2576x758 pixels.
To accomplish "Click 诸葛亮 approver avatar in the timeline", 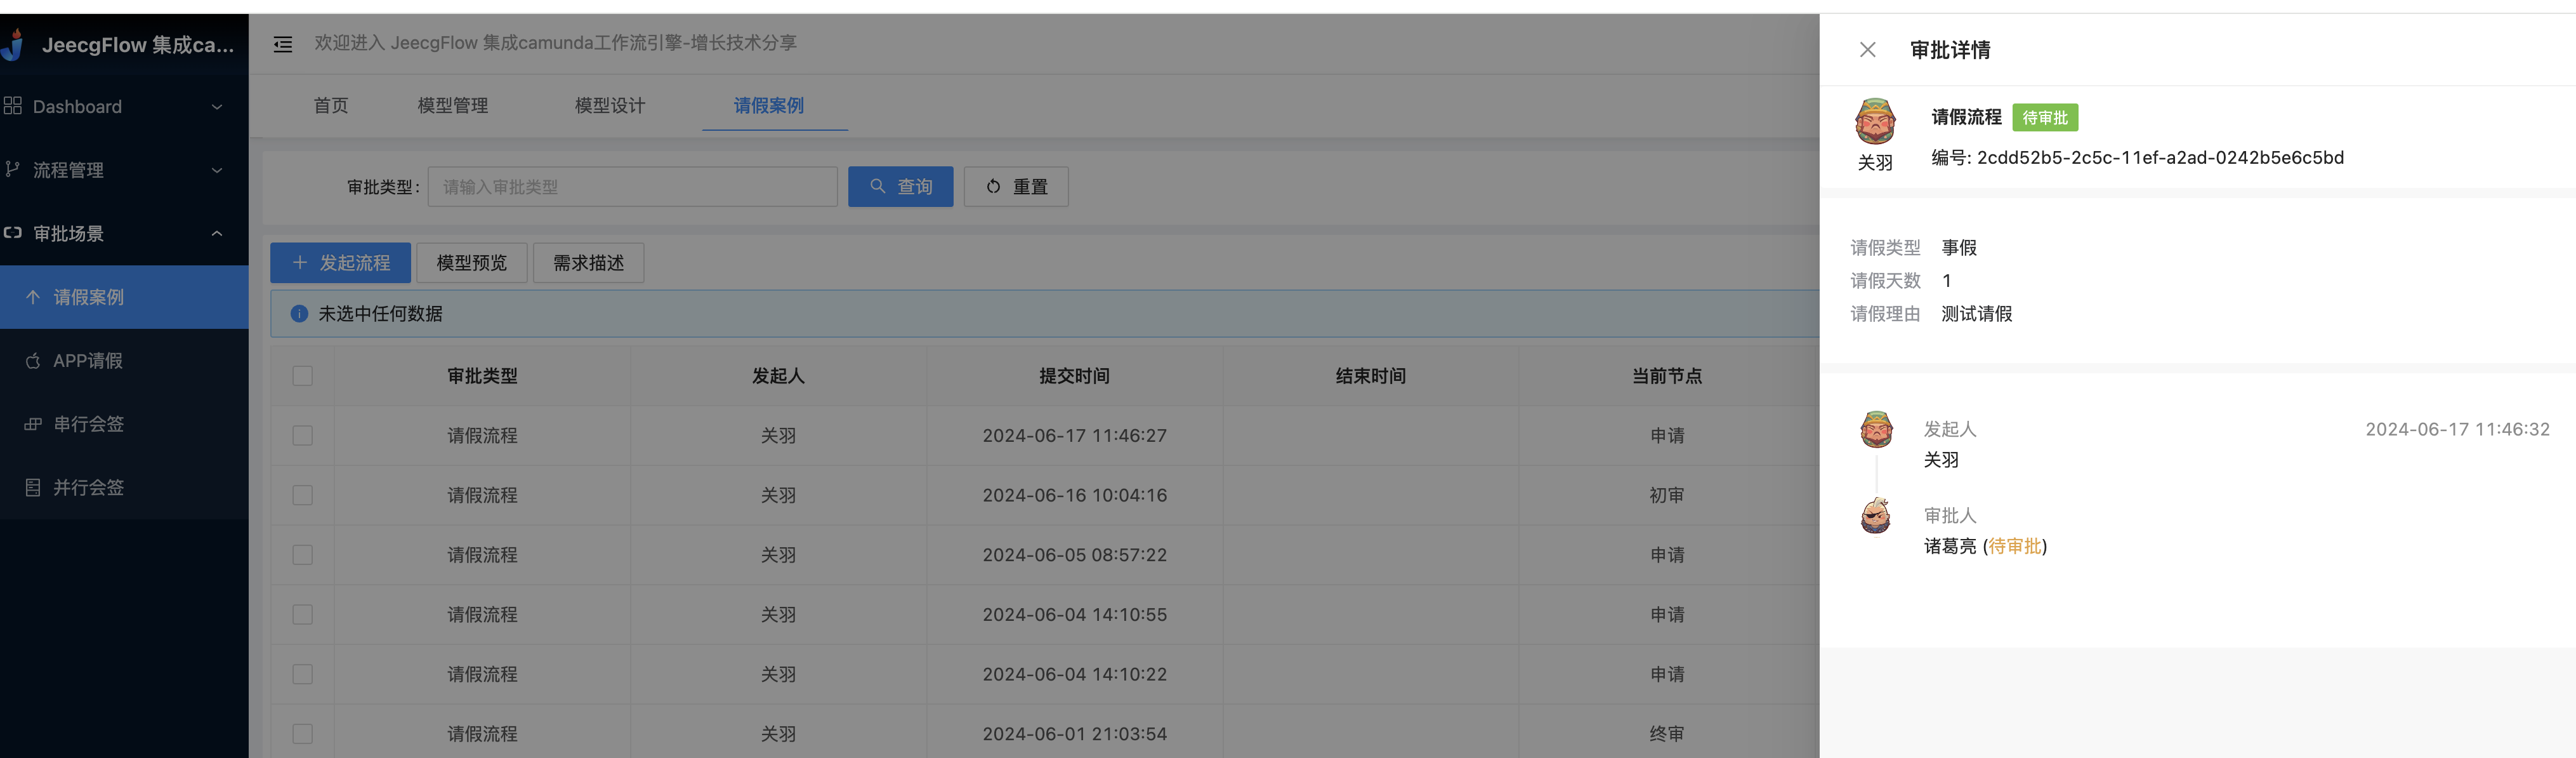I will pyautogui.click(x=1876, y=516).
